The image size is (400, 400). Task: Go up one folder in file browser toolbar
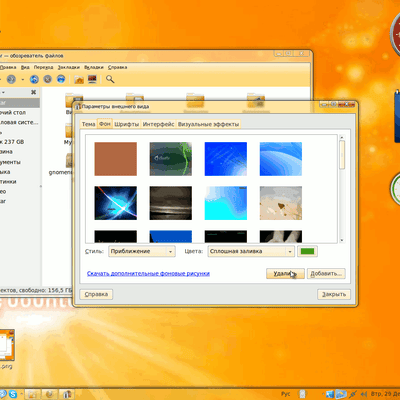click(34, 79)
